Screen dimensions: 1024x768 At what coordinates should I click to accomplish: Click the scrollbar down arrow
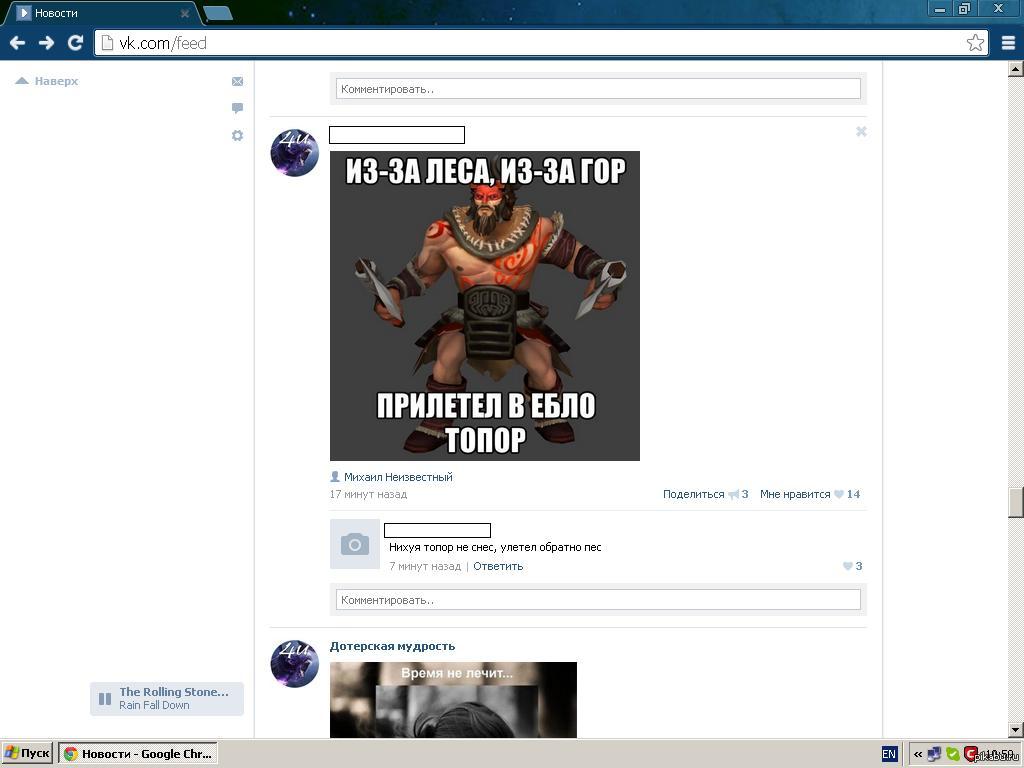(1016, 729)
